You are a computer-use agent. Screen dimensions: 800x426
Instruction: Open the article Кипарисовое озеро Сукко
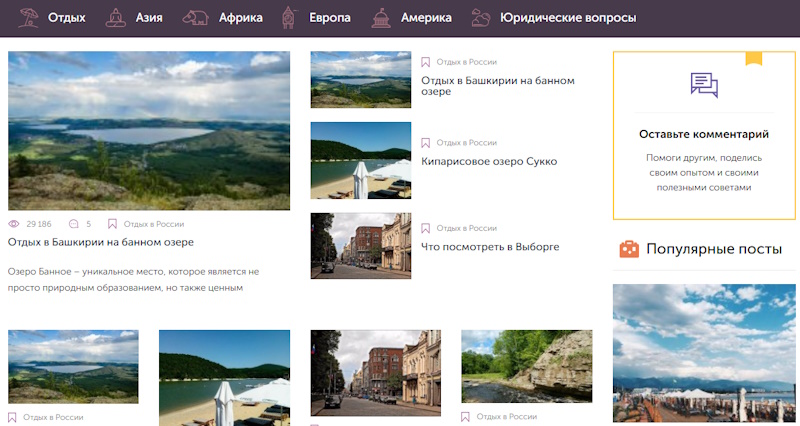[x=489, y=162]
